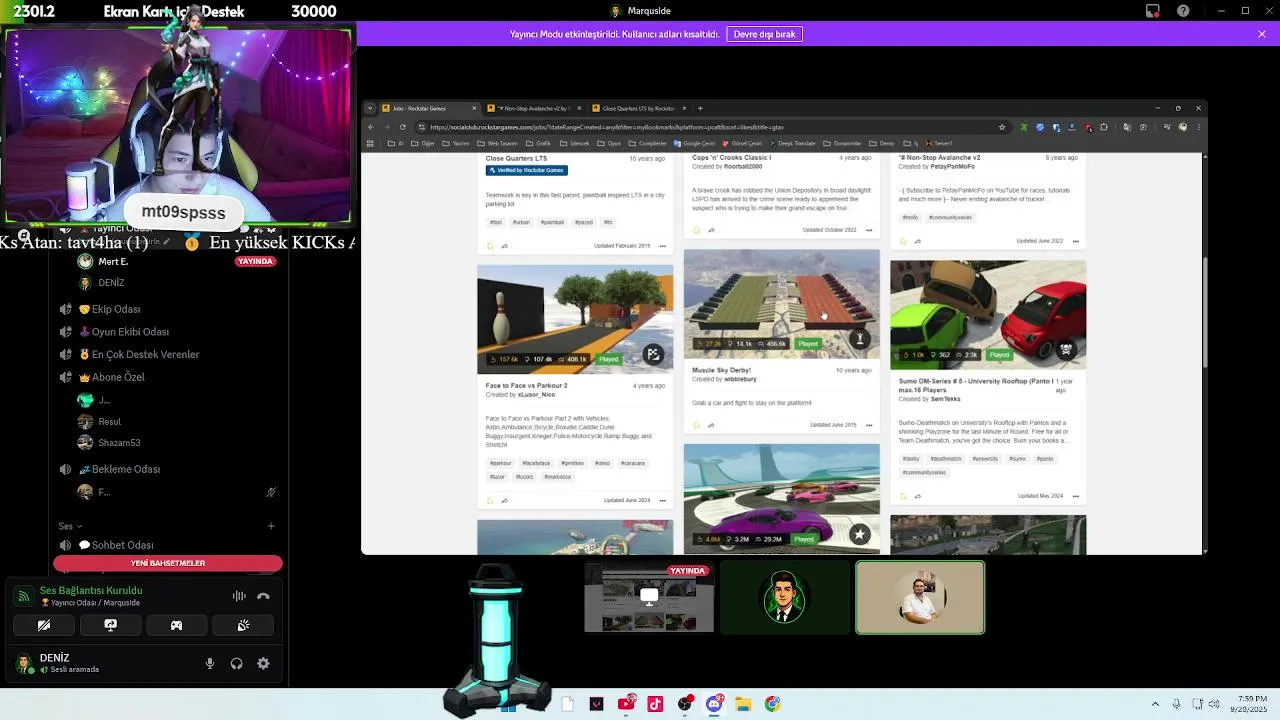The image size is (1280, 720).
Task: Mute microphone in Discord user panel
Action: point(210,663)
